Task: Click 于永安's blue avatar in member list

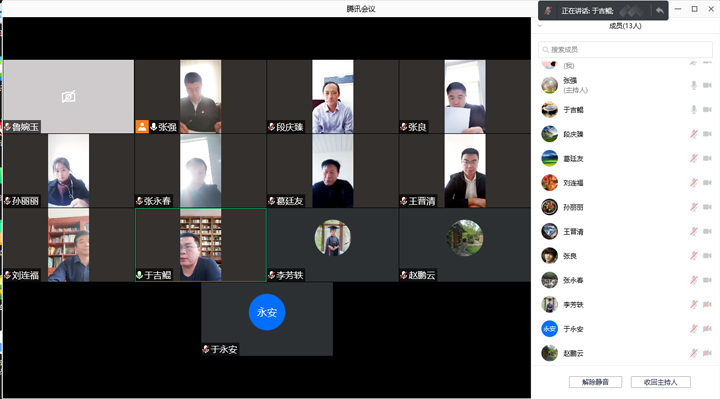Action: (x=549, y=329)
